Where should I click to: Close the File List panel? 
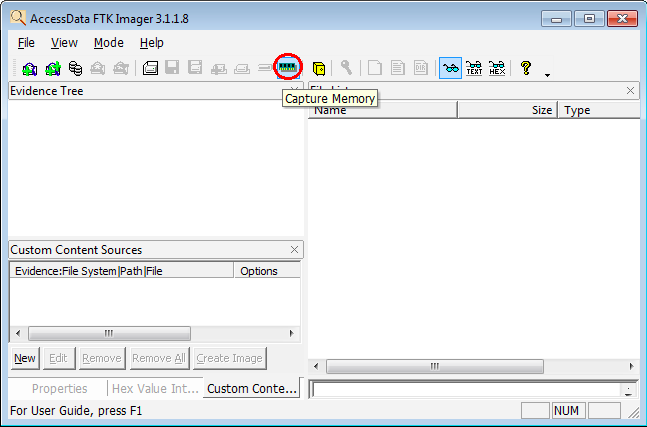tap(630, 91)
